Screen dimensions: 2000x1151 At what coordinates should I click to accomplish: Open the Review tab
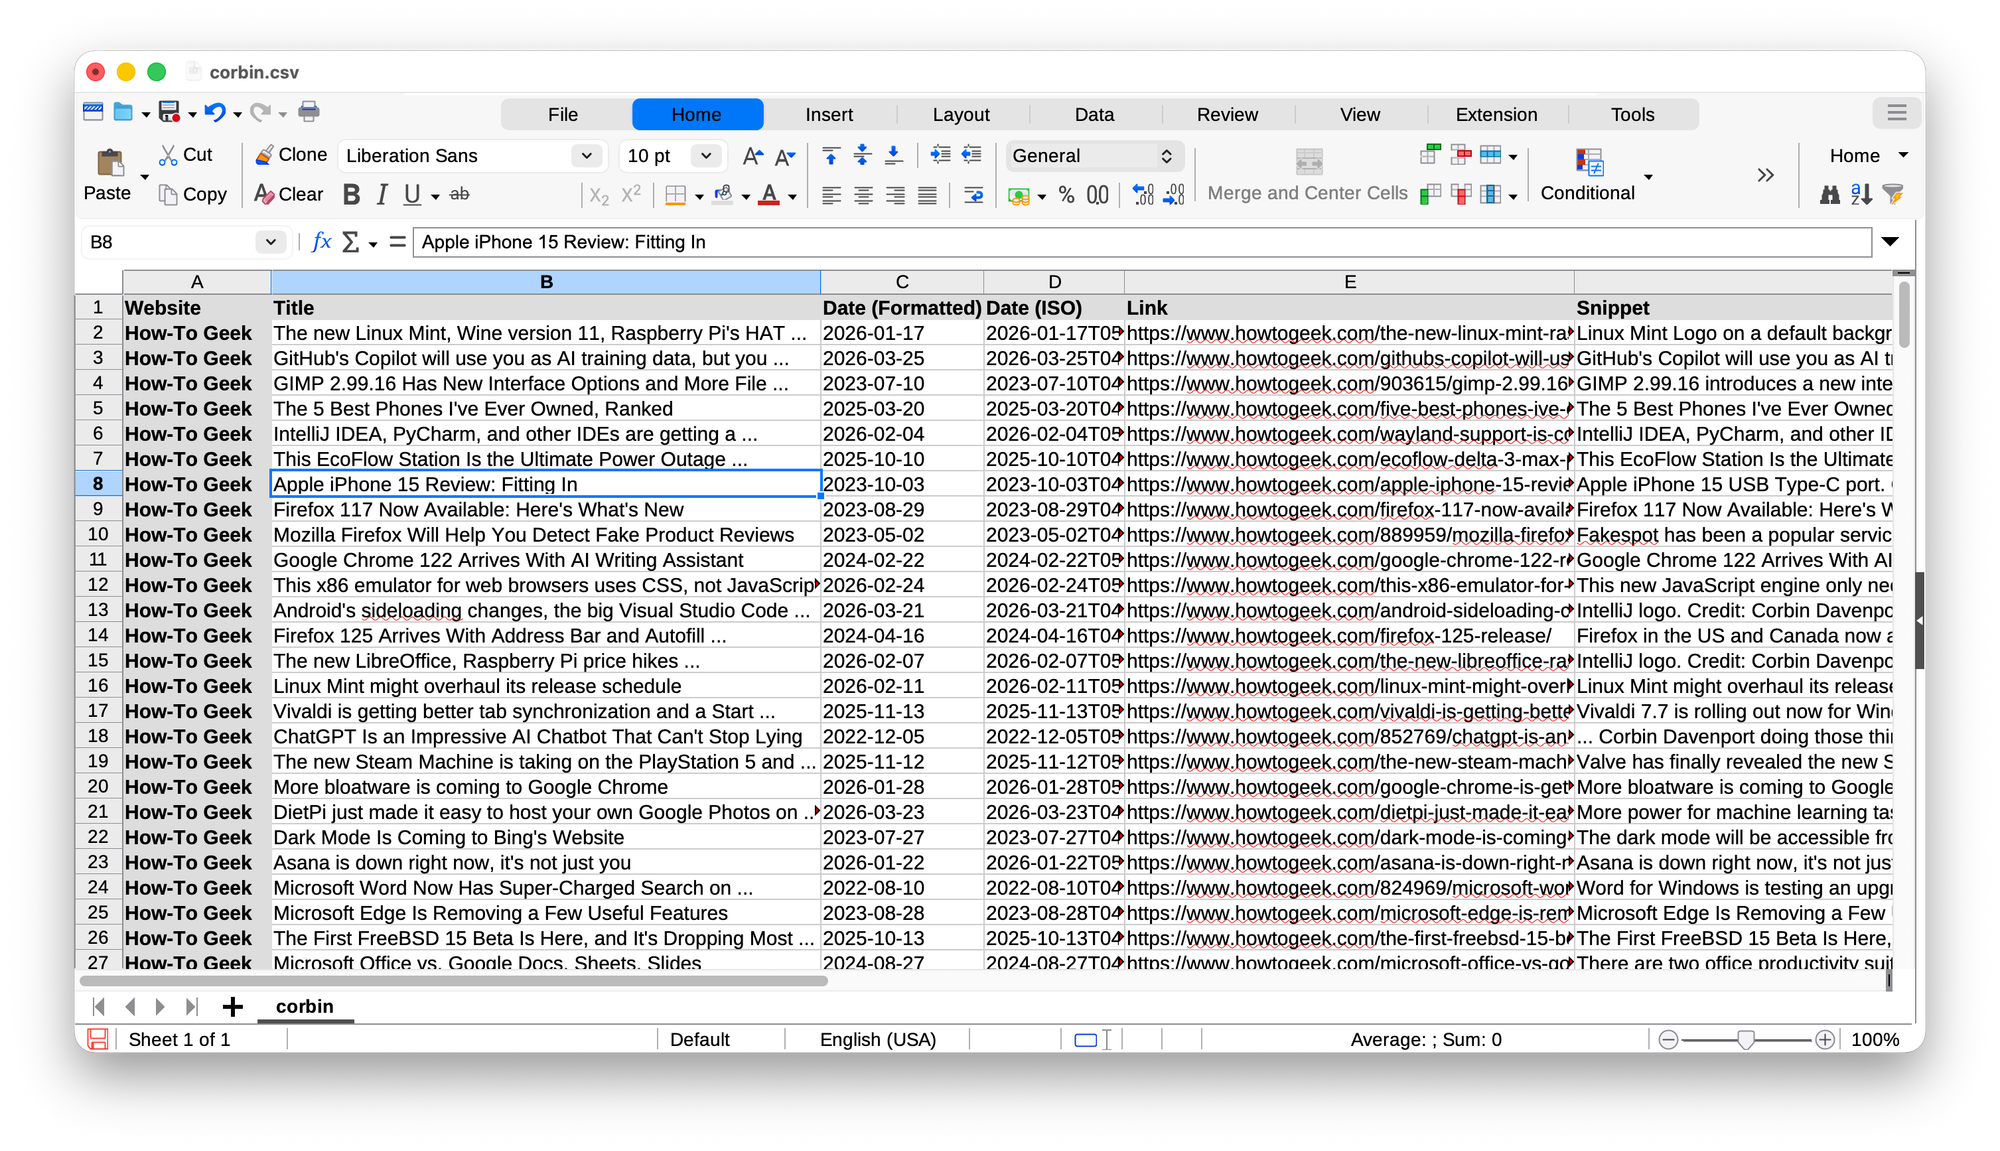1227,115
